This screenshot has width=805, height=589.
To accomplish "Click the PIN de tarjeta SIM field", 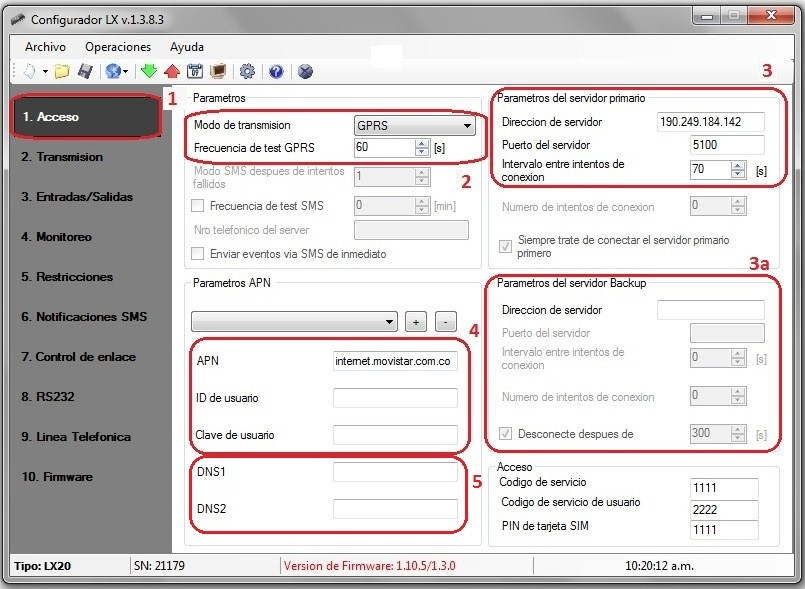I will tap(724, 530).
